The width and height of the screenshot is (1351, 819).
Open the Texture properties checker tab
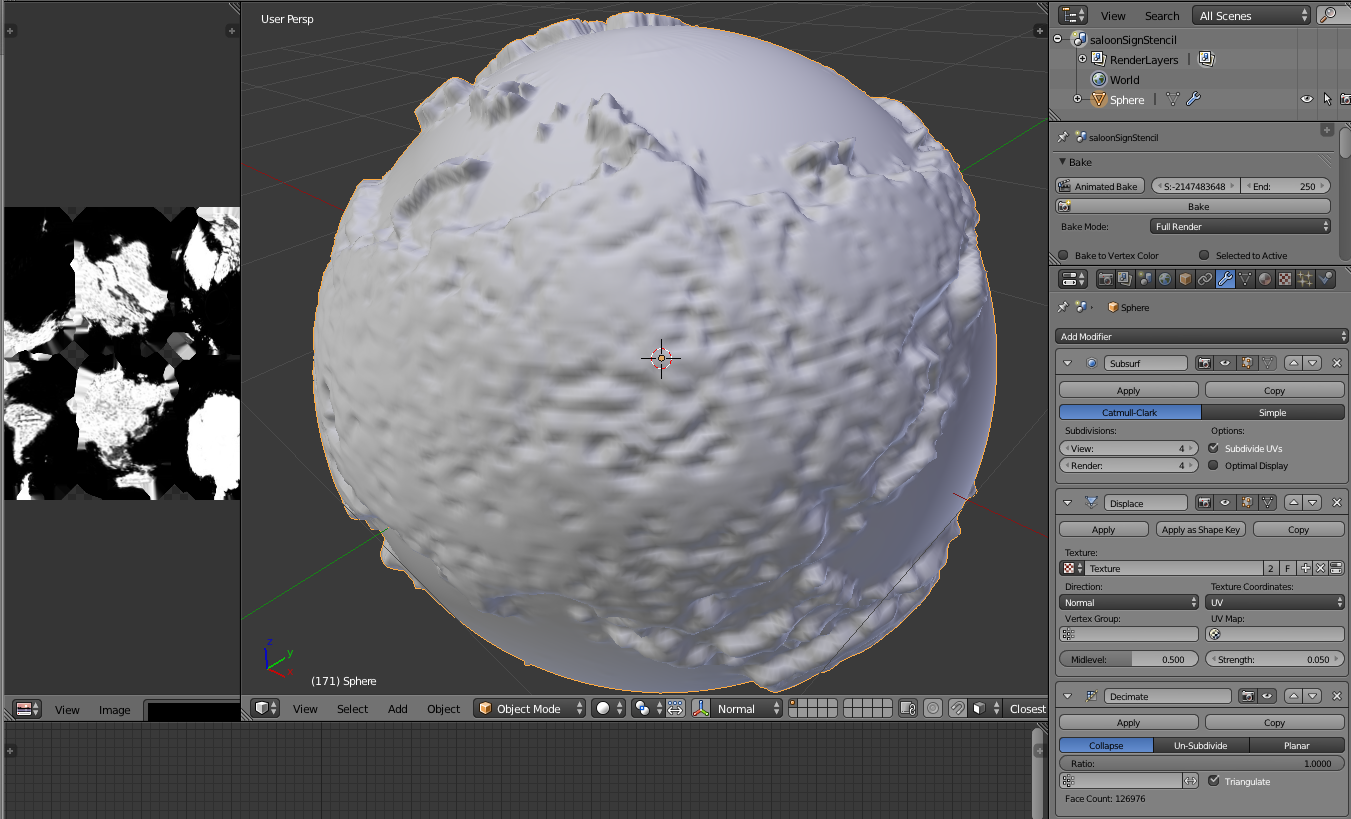(1285, 279)
